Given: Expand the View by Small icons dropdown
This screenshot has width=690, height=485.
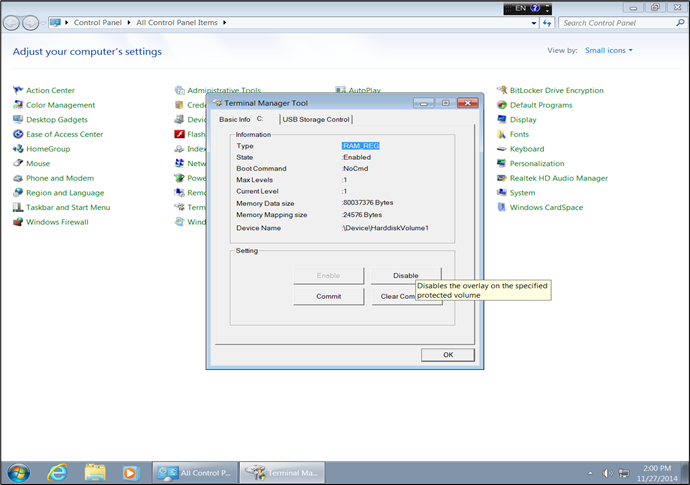Looking at the screenshot, I should point(609,50).
